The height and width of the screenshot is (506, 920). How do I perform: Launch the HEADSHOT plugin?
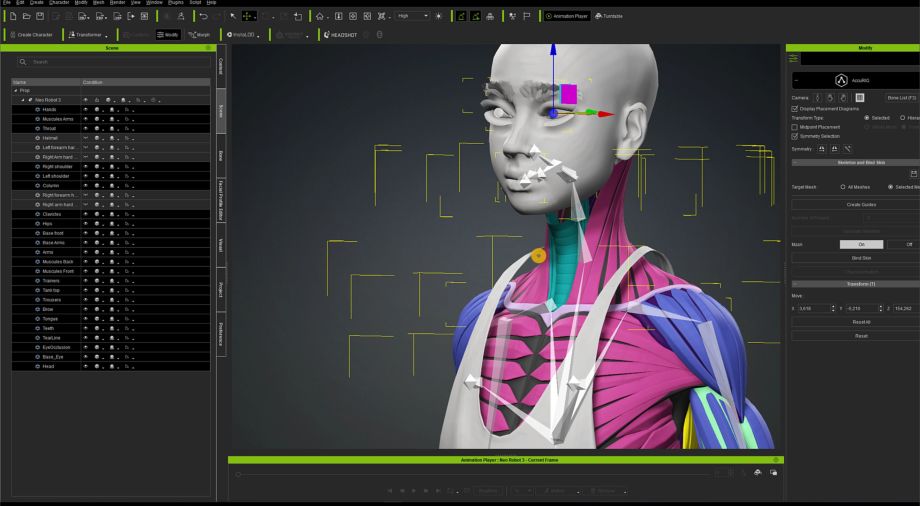[x=340, y=35]
